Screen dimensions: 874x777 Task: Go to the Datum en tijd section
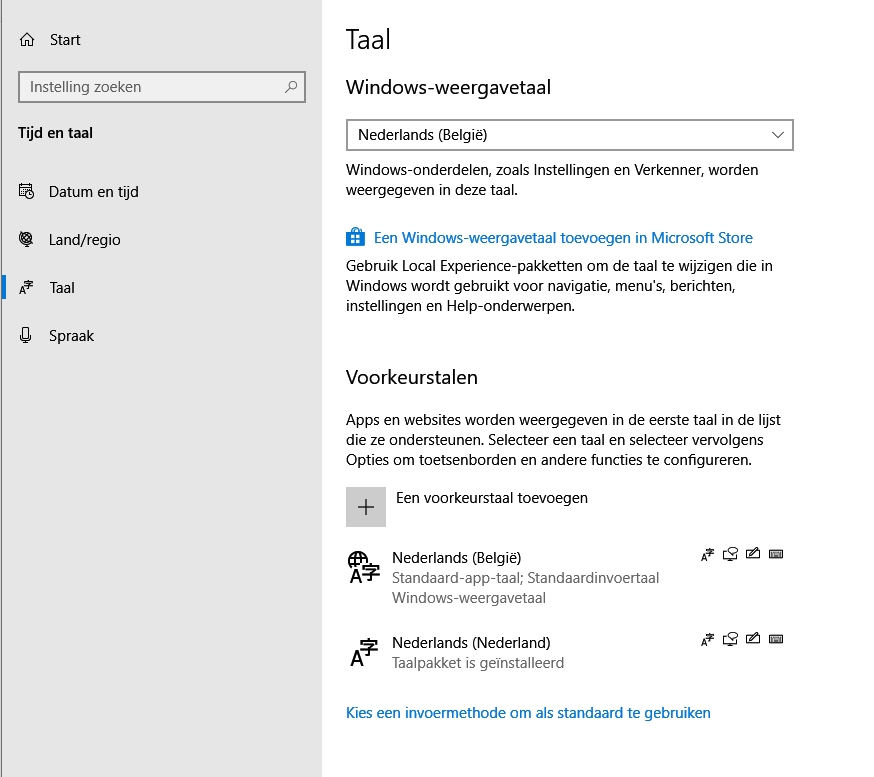tap(93, 192)
